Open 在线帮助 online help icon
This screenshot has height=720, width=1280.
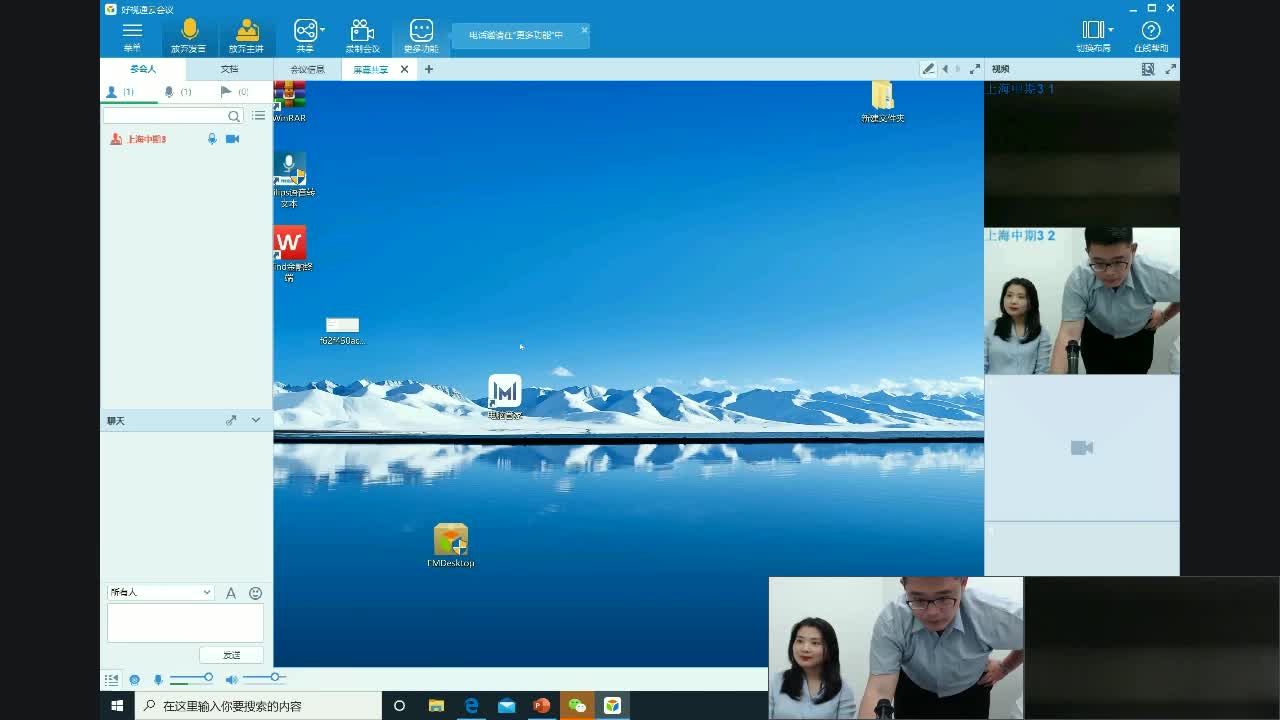1151,36
